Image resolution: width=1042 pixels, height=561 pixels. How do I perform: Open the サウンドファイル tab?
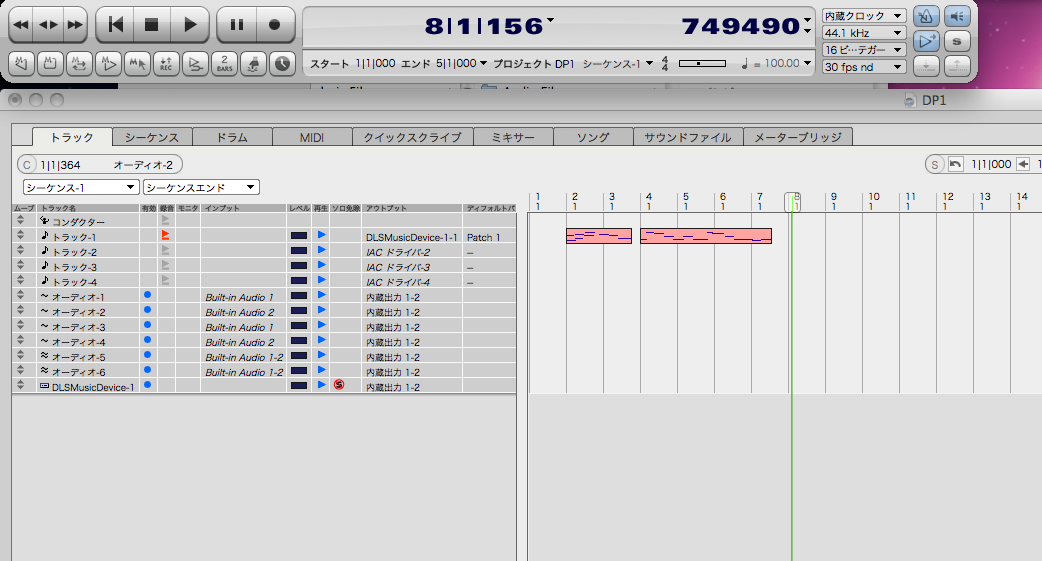pyautogui.click(x=688, y=138)
